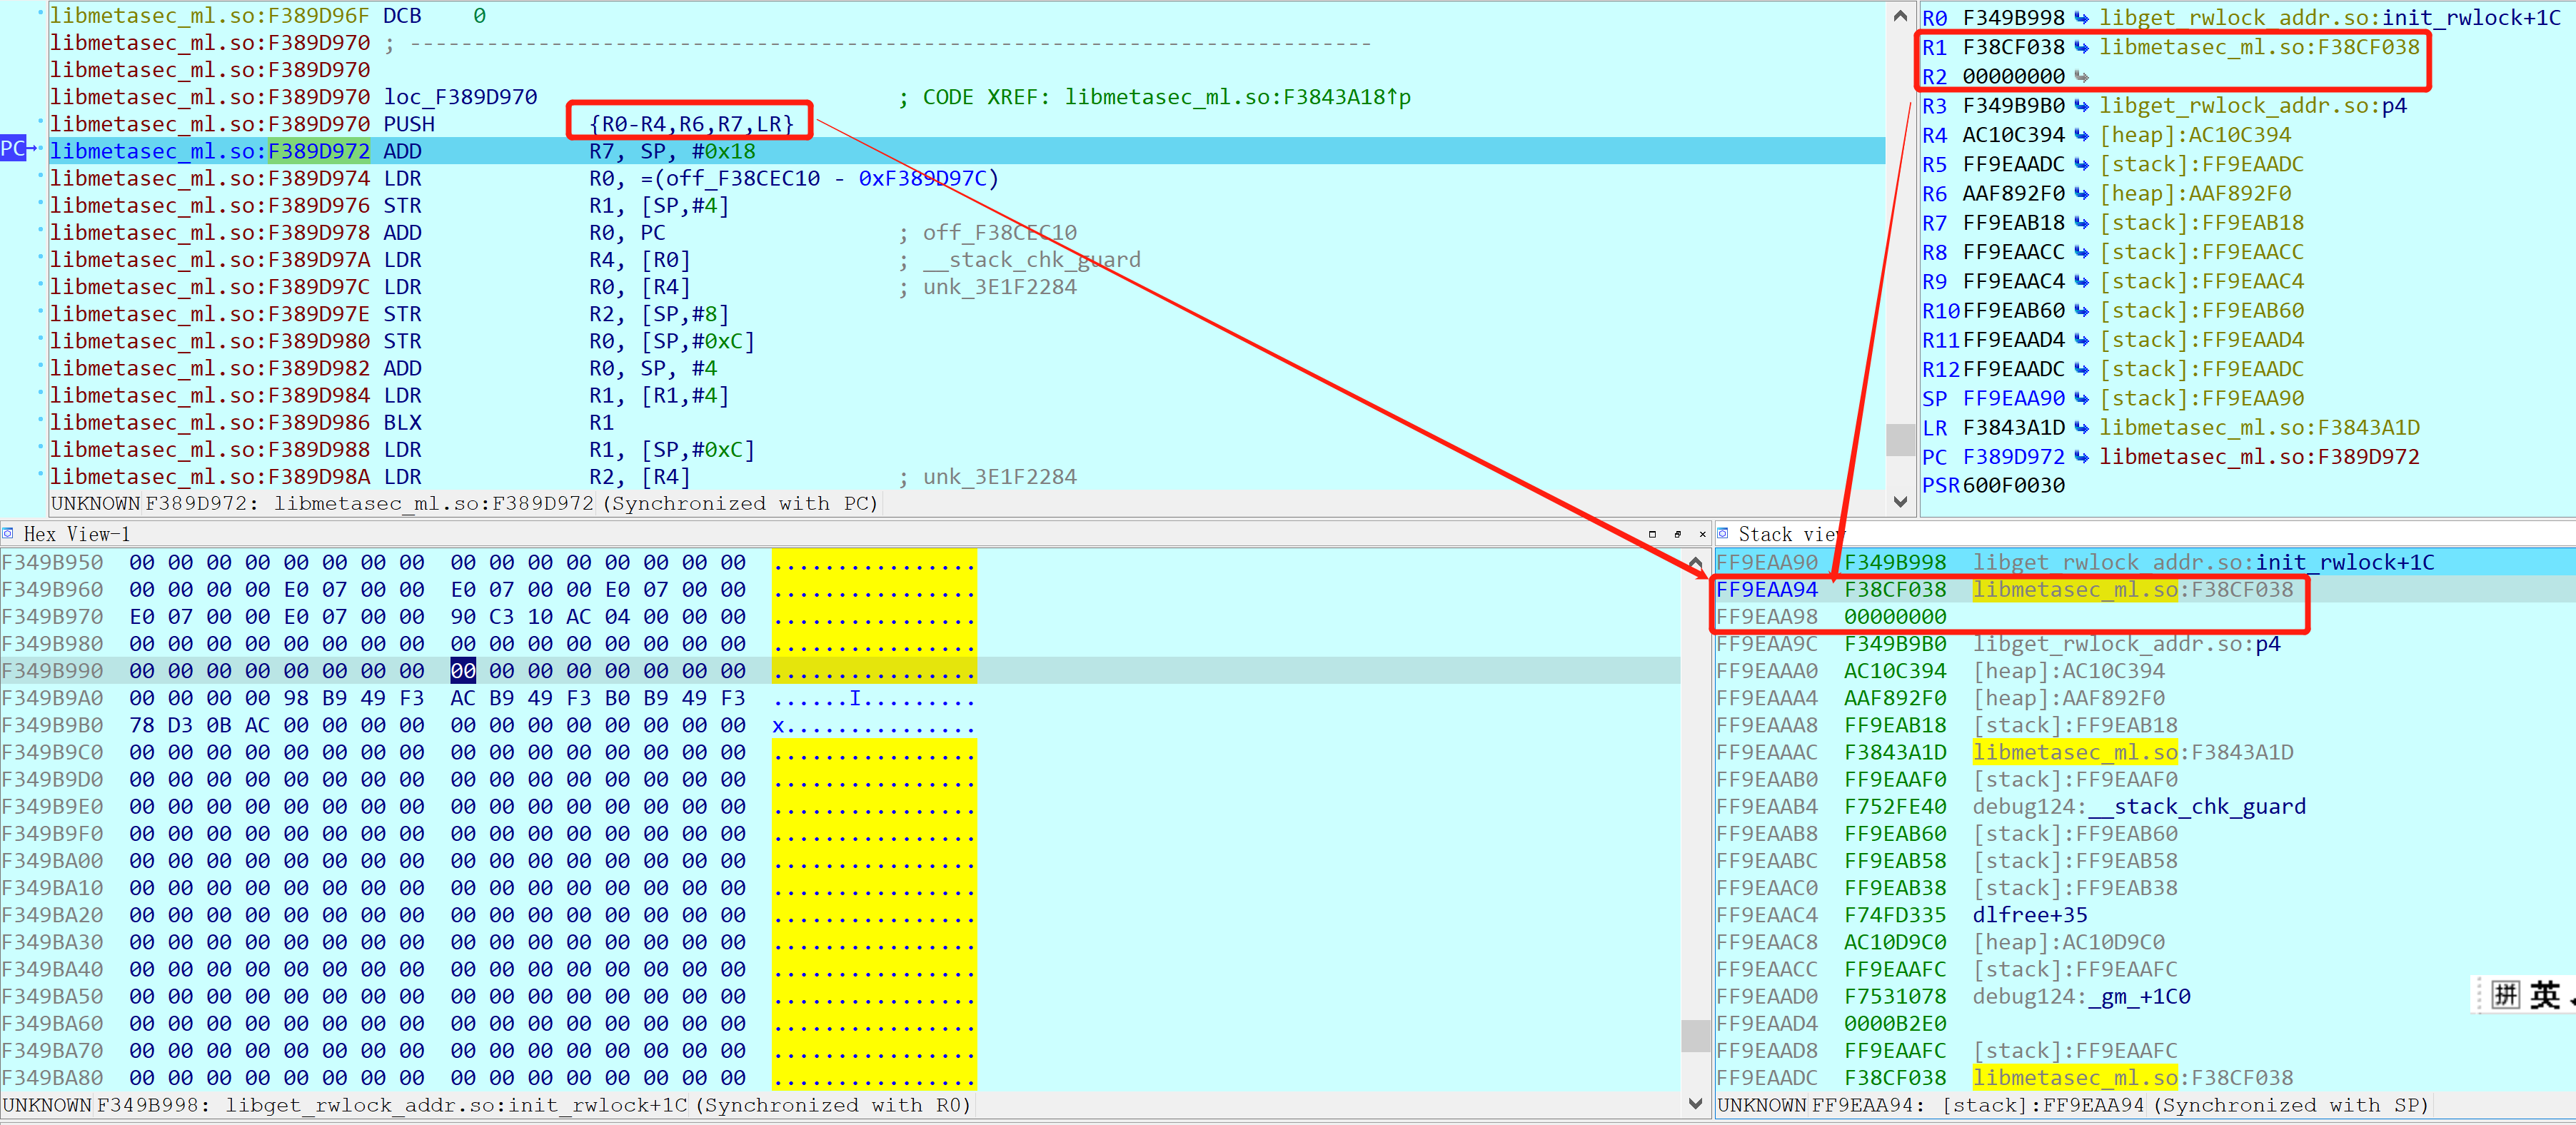Click jump arrow next to R10 register
This screenshot has width=2576, height=1125.
point(2081,311)
